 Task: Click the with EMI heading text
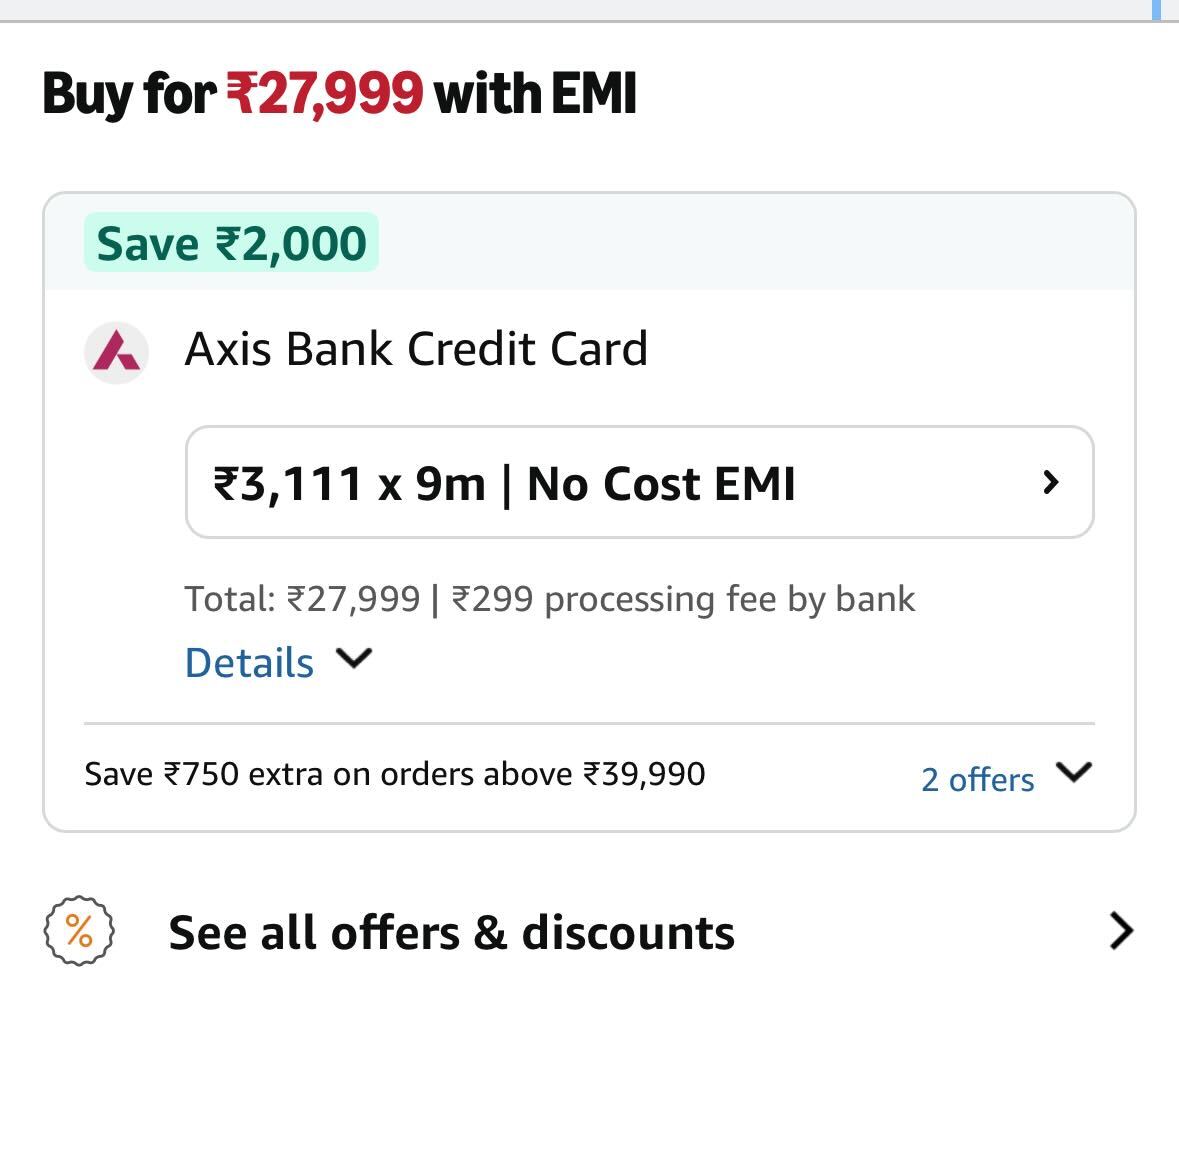tap(535, 94)
